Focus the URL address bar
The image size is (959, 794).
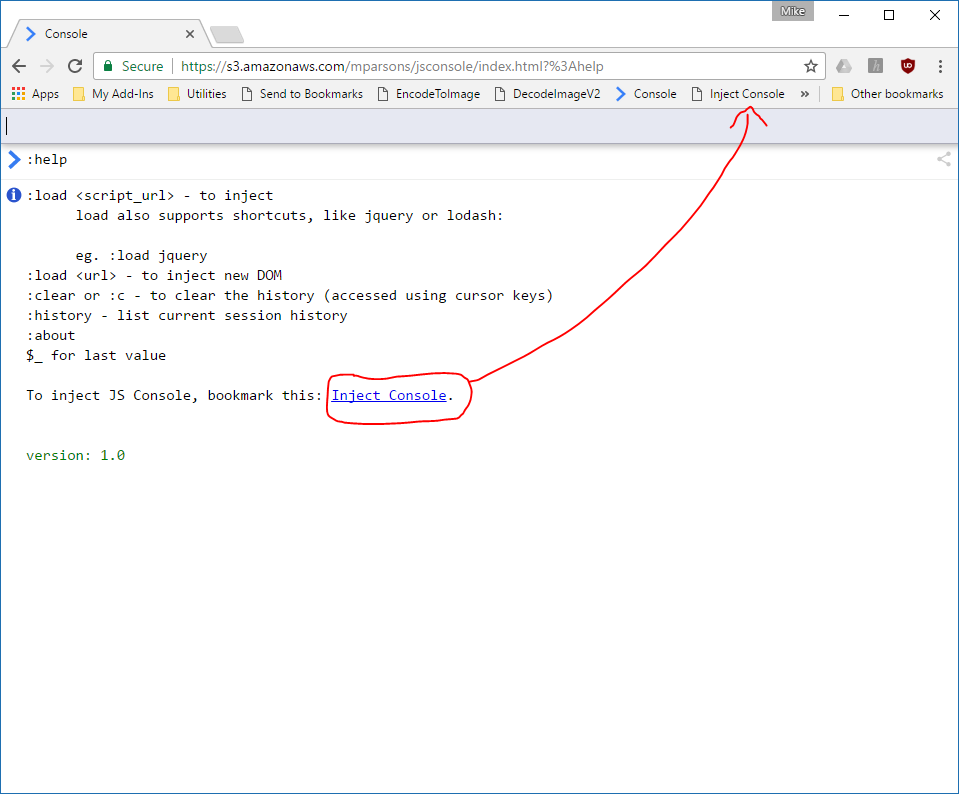coord(459,66)
